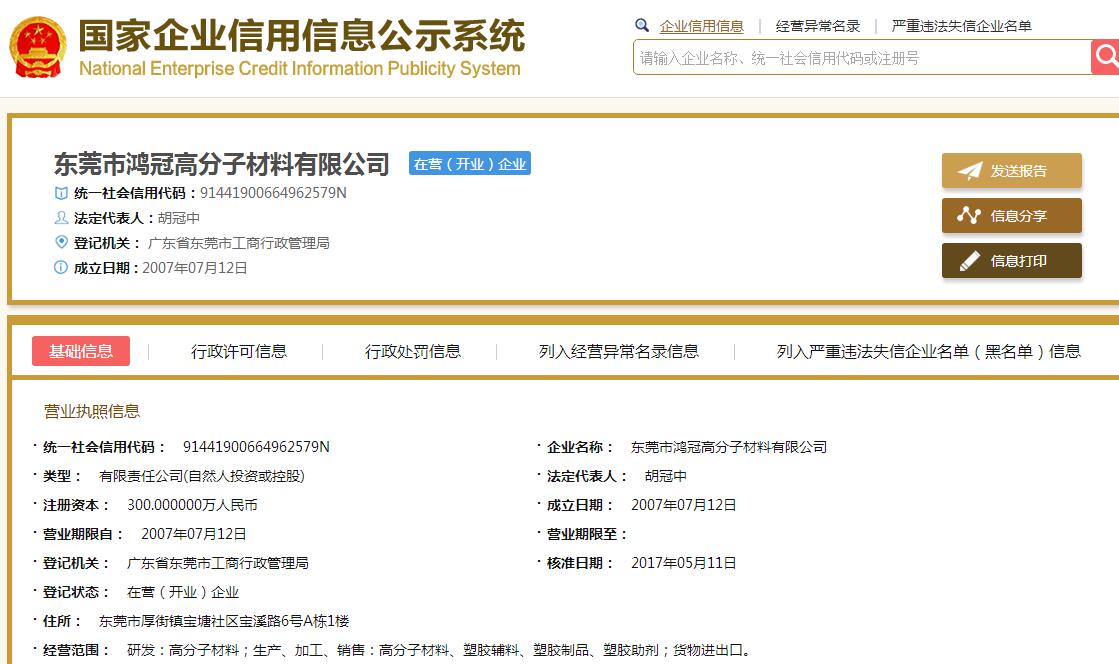
Task: Click the pencil icon on 信息打印
Action: [x=969, y=261]
